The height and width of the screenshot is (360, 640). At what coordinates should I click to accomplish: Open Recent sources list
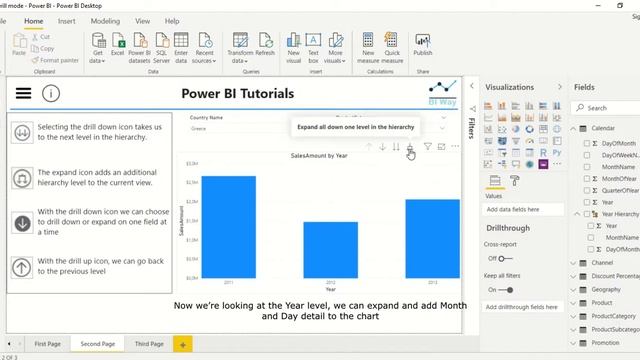point(204,48)
